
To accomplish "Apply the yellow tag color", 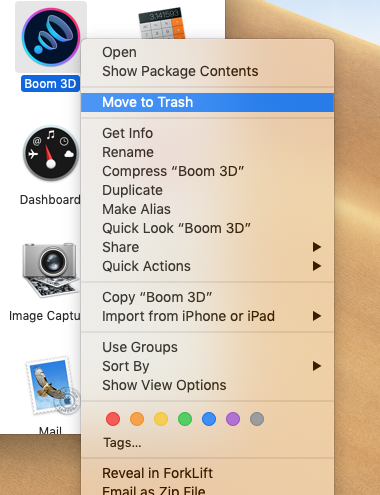I will pyautogui.click(x=161, y=419).
